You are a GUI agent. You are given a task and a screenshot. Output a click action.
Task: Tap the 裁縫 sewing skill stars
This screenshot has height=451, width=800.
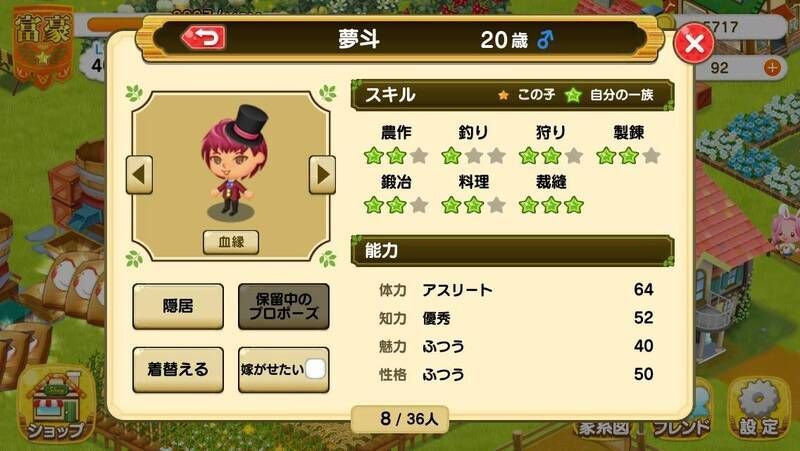(551, 205)
